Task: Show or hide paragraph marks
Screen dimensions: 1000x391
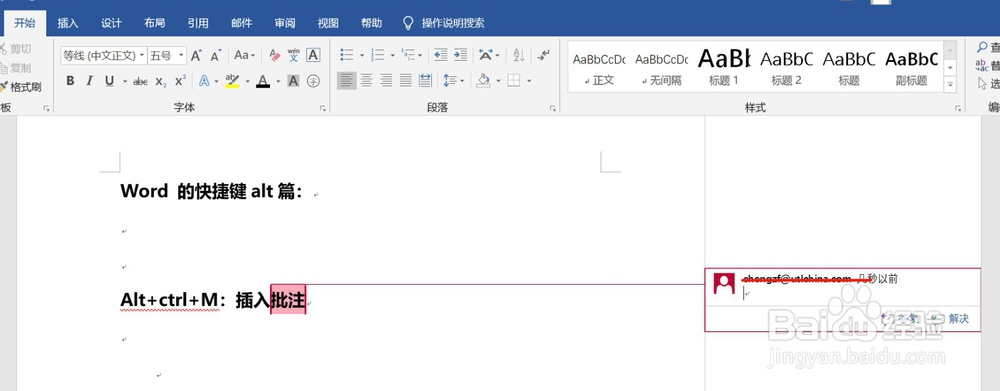Action: [x=543, y=55]
